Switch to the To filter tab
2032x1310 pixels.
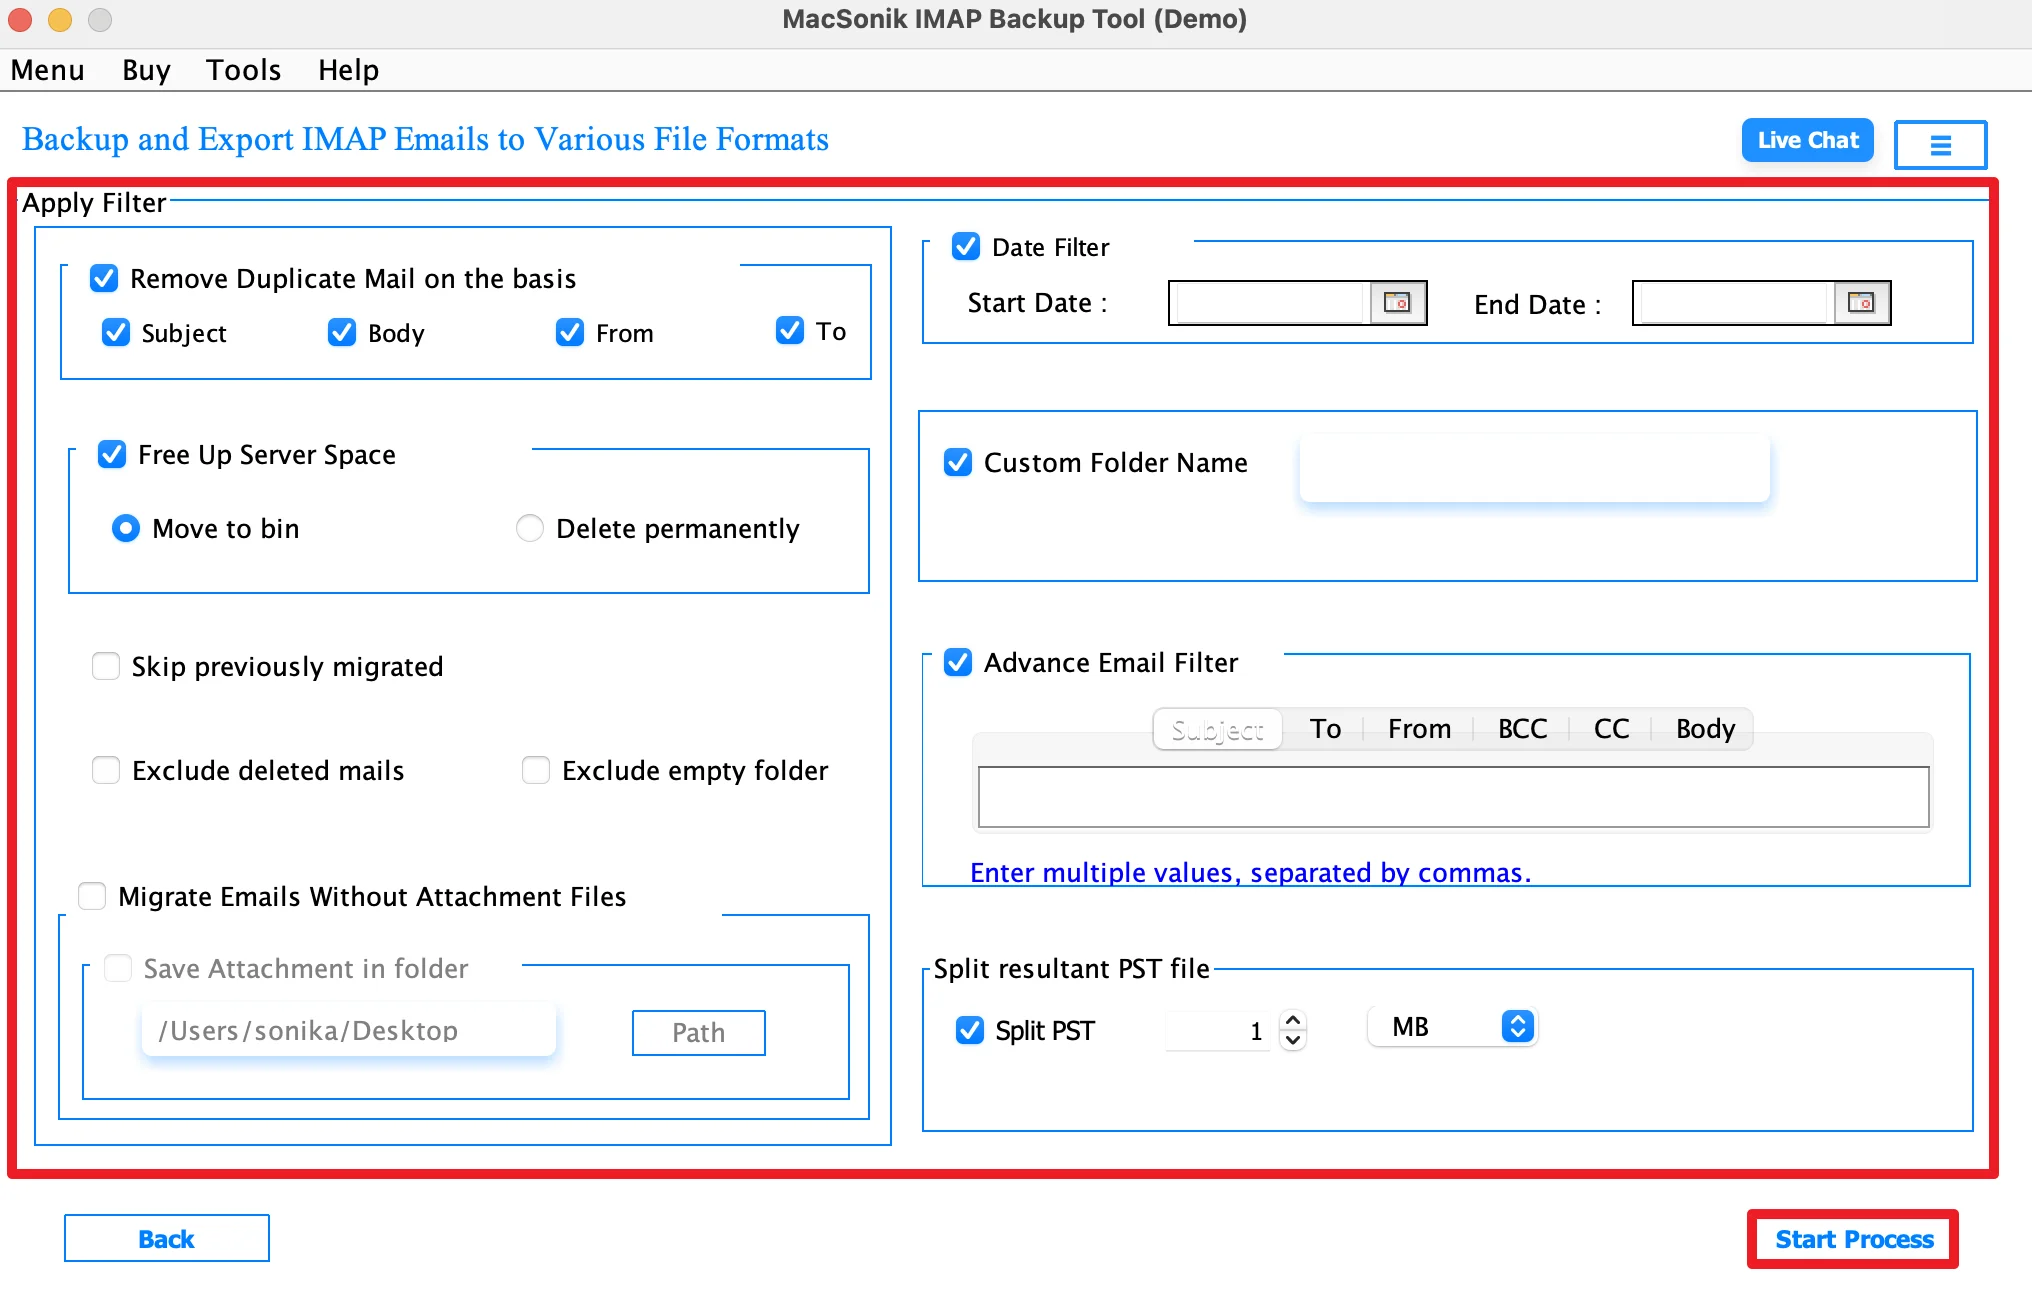coord(1325,729)
